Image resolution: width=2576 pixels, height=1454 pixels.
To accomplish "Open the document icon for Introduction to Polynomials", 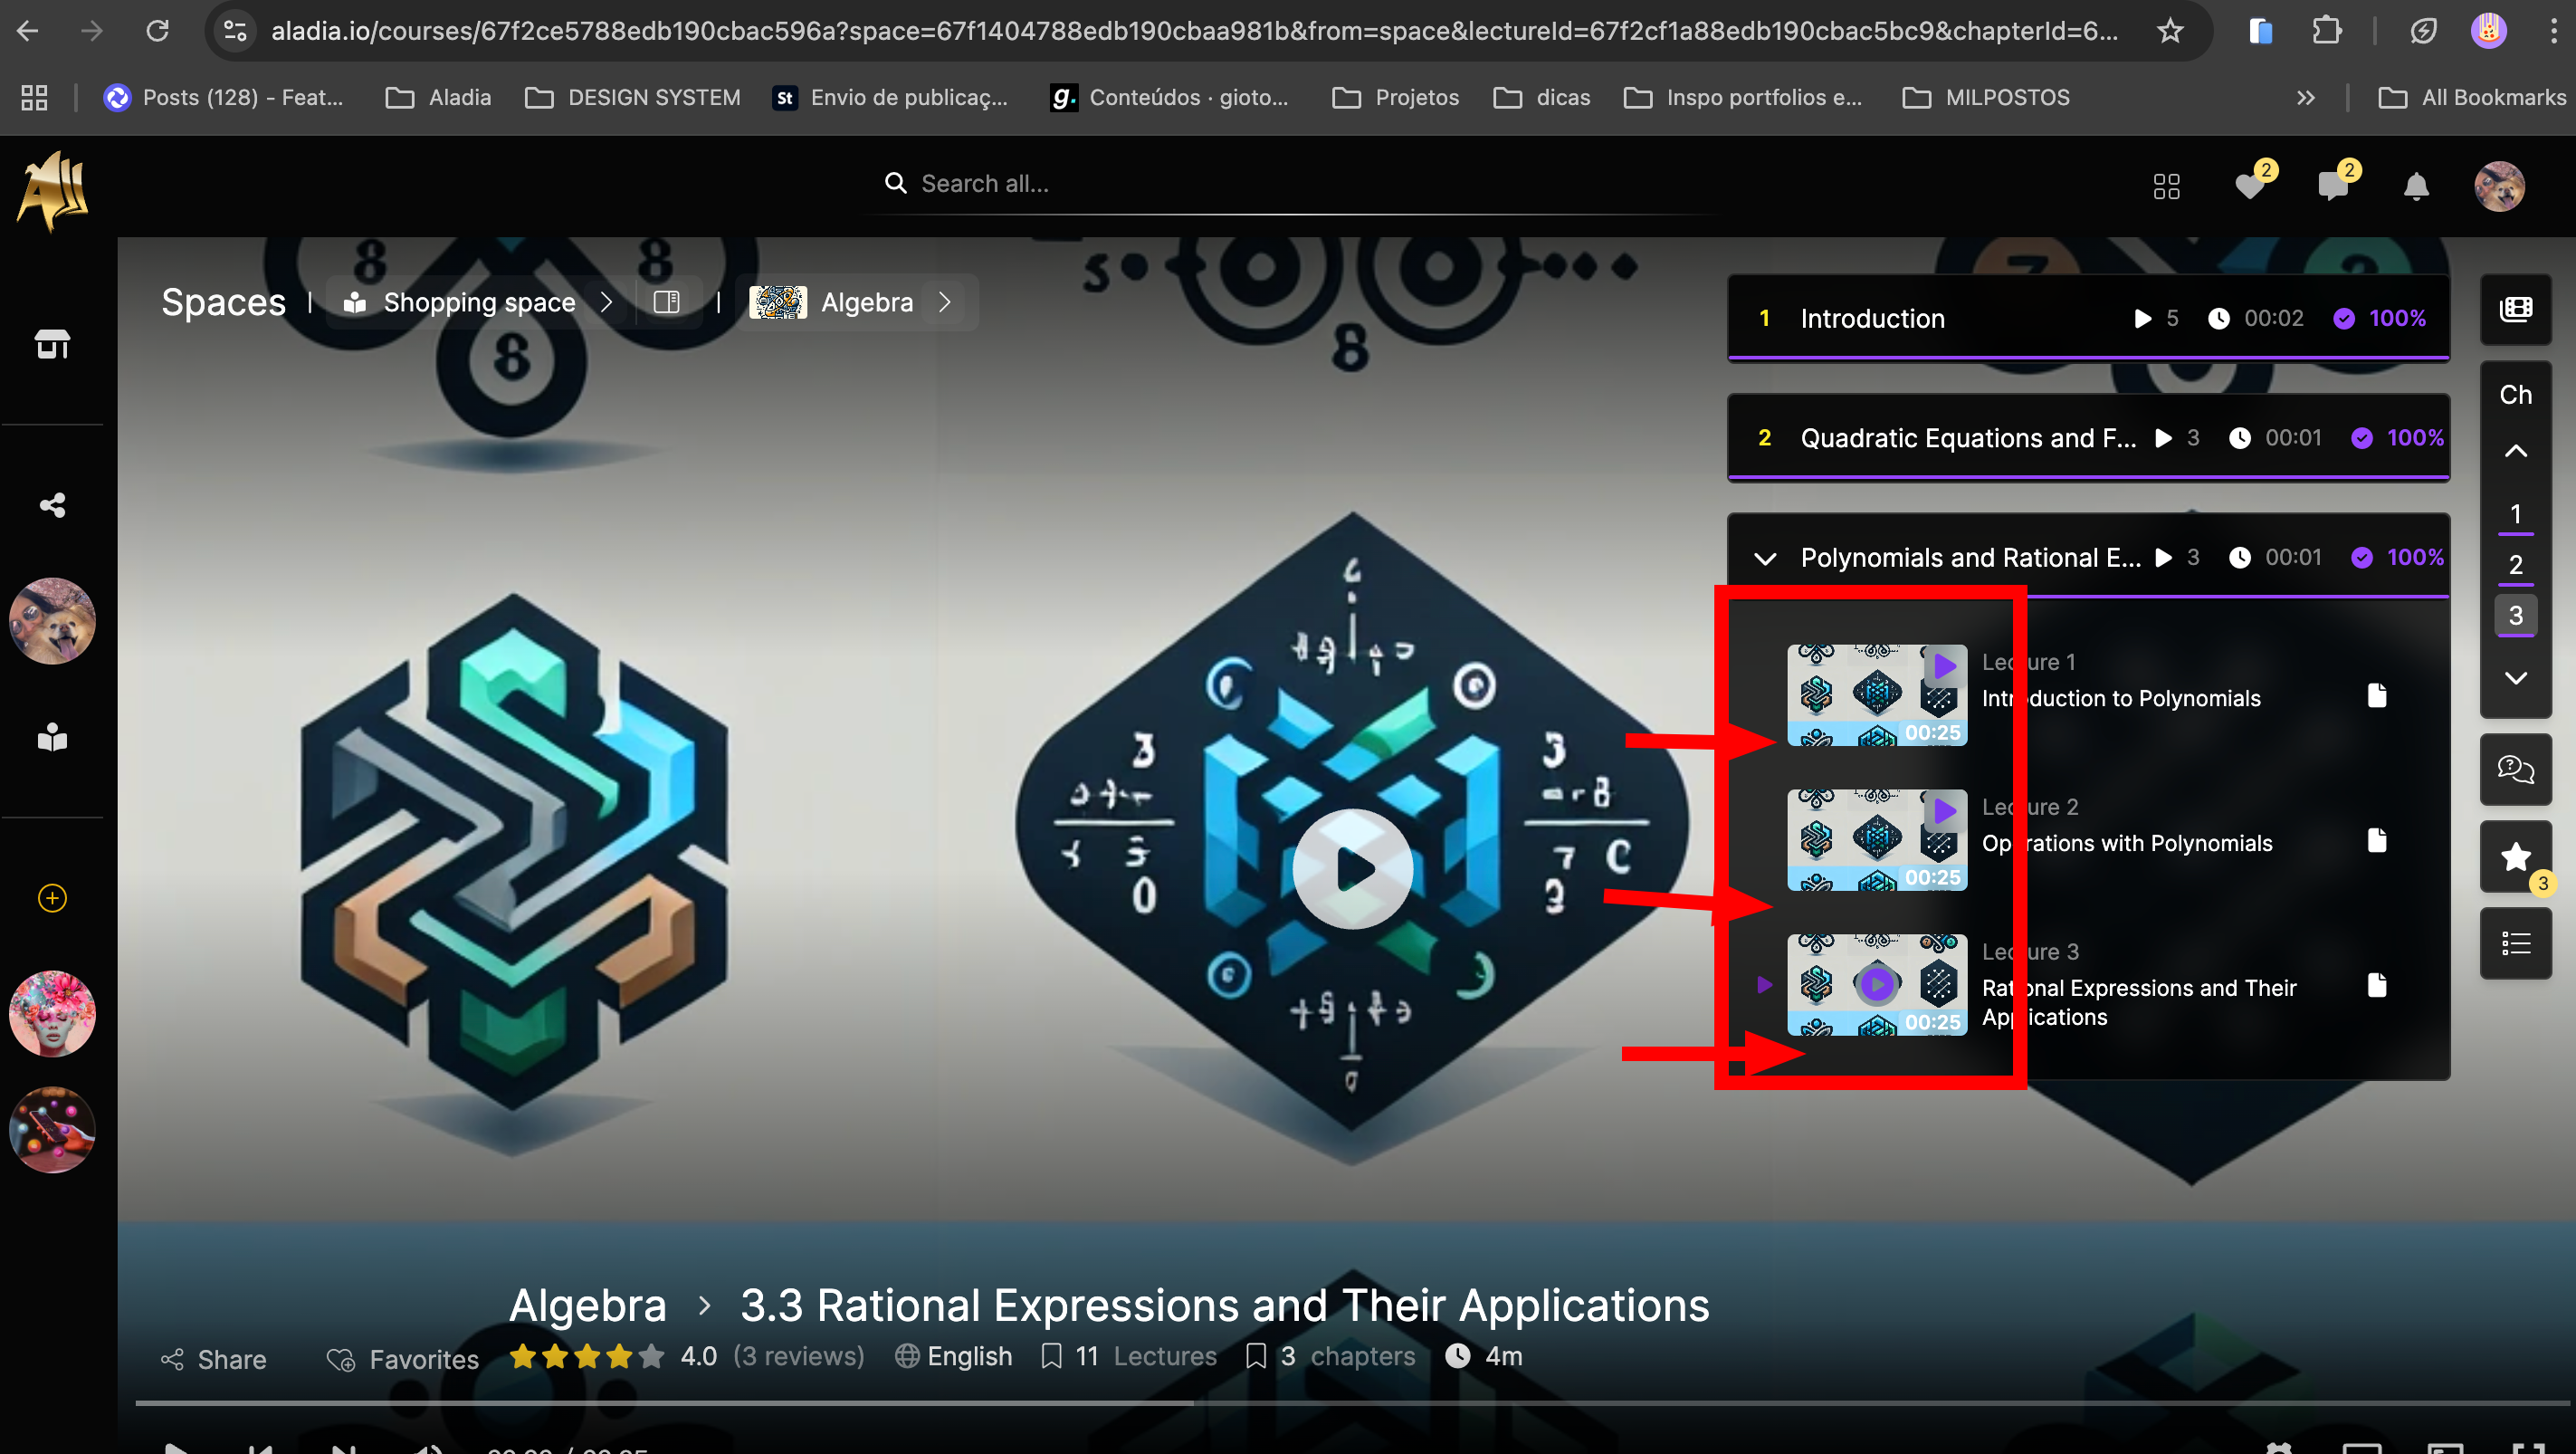I will [x=2377, y=695].
